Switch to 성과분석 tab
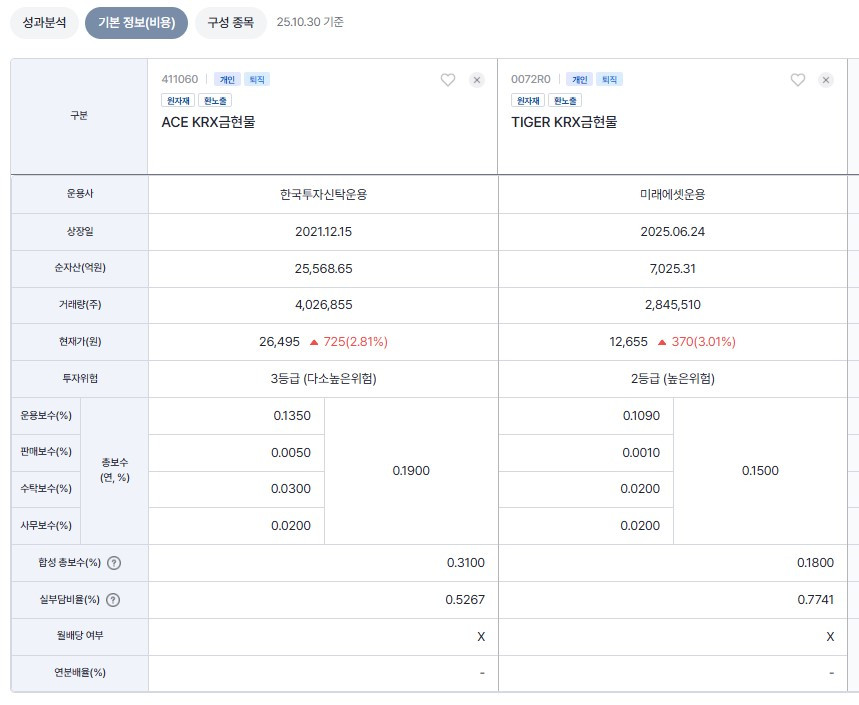The image size is (859, 705). tap(44, 22)
